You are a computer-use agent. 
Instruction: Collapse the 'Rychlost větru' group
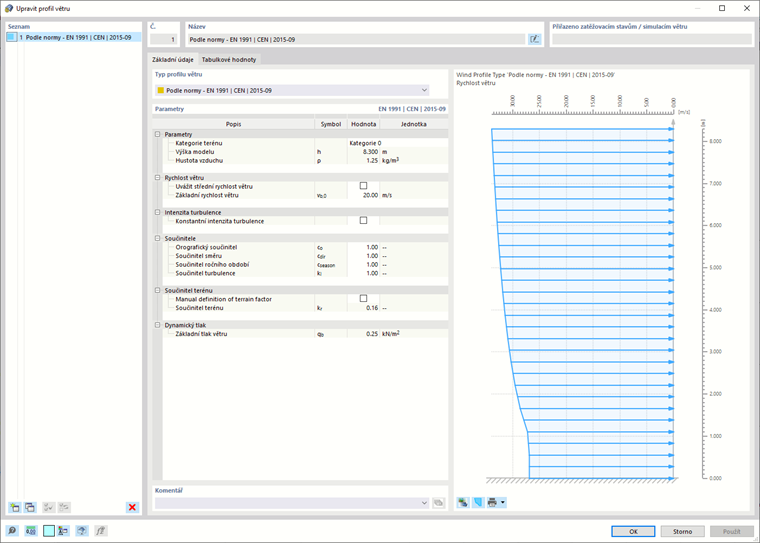pos(158,177)
